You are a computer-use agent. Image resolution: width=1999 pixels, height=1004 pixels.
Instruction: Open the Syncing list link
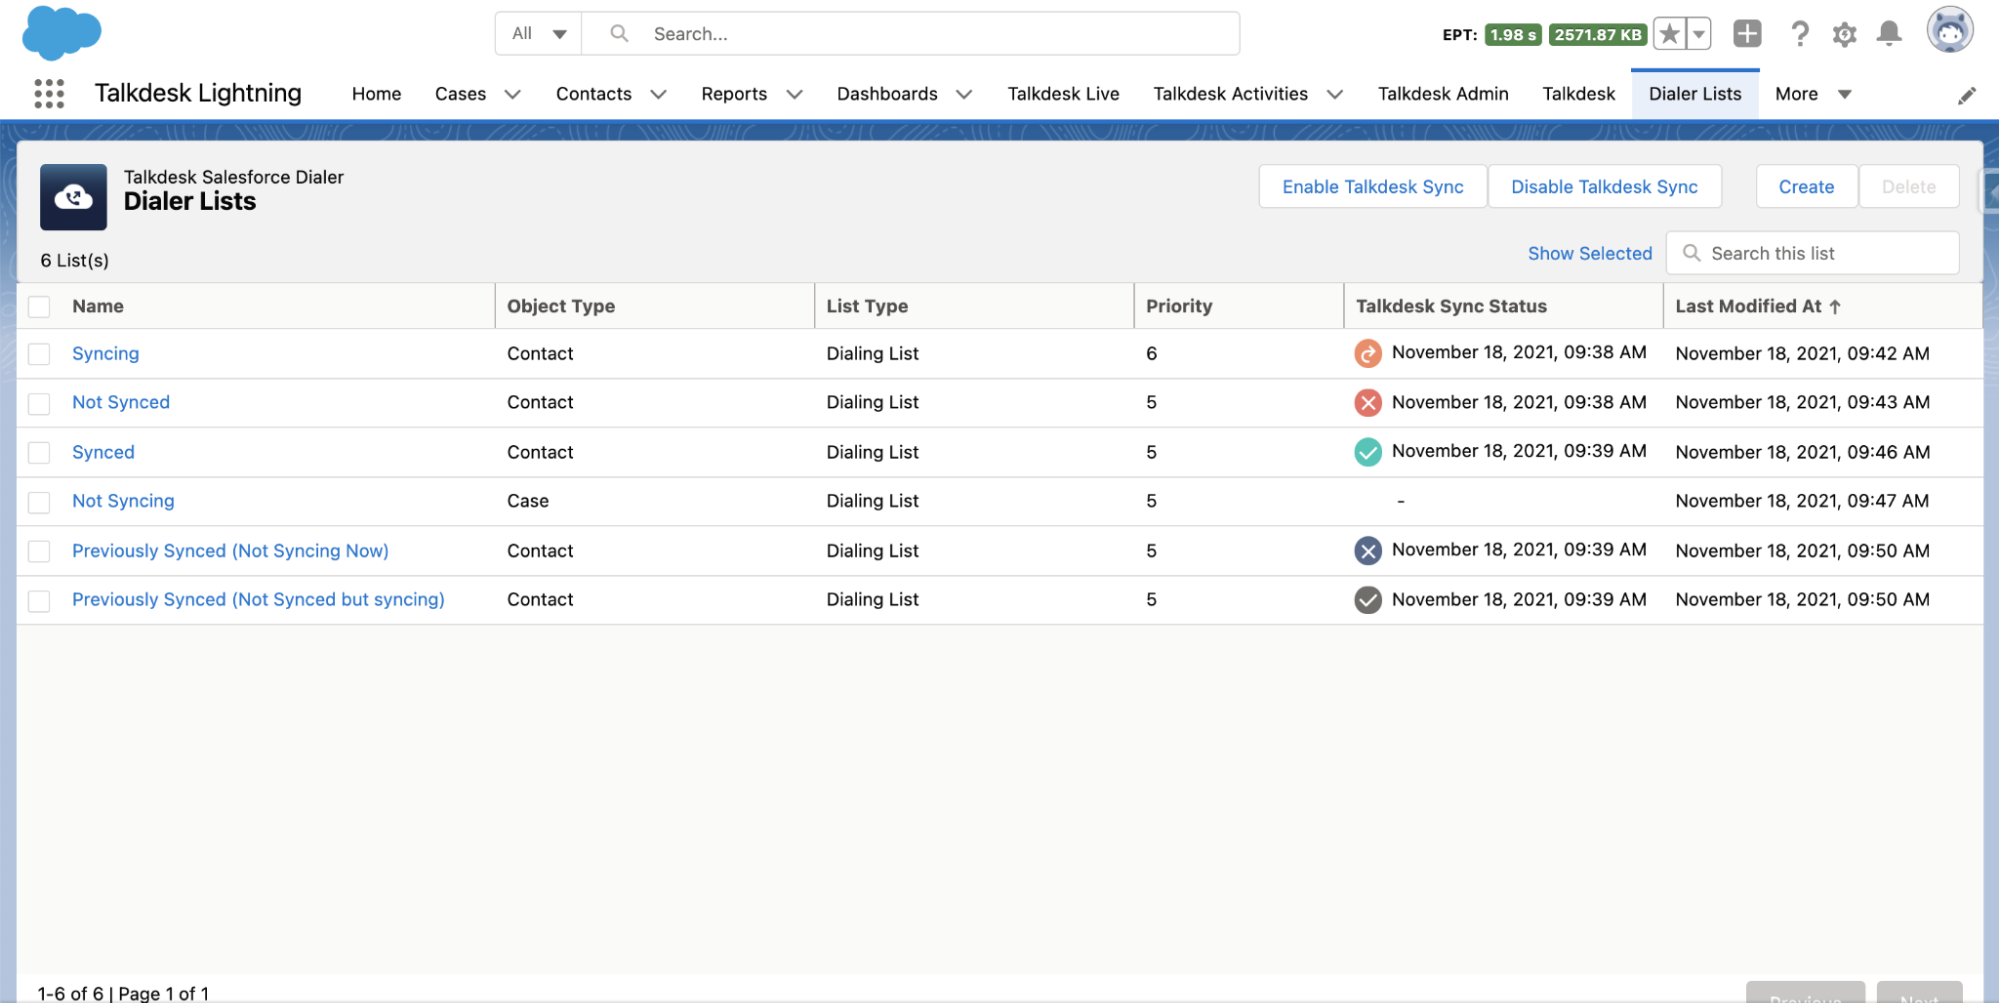tap(105, 354)
